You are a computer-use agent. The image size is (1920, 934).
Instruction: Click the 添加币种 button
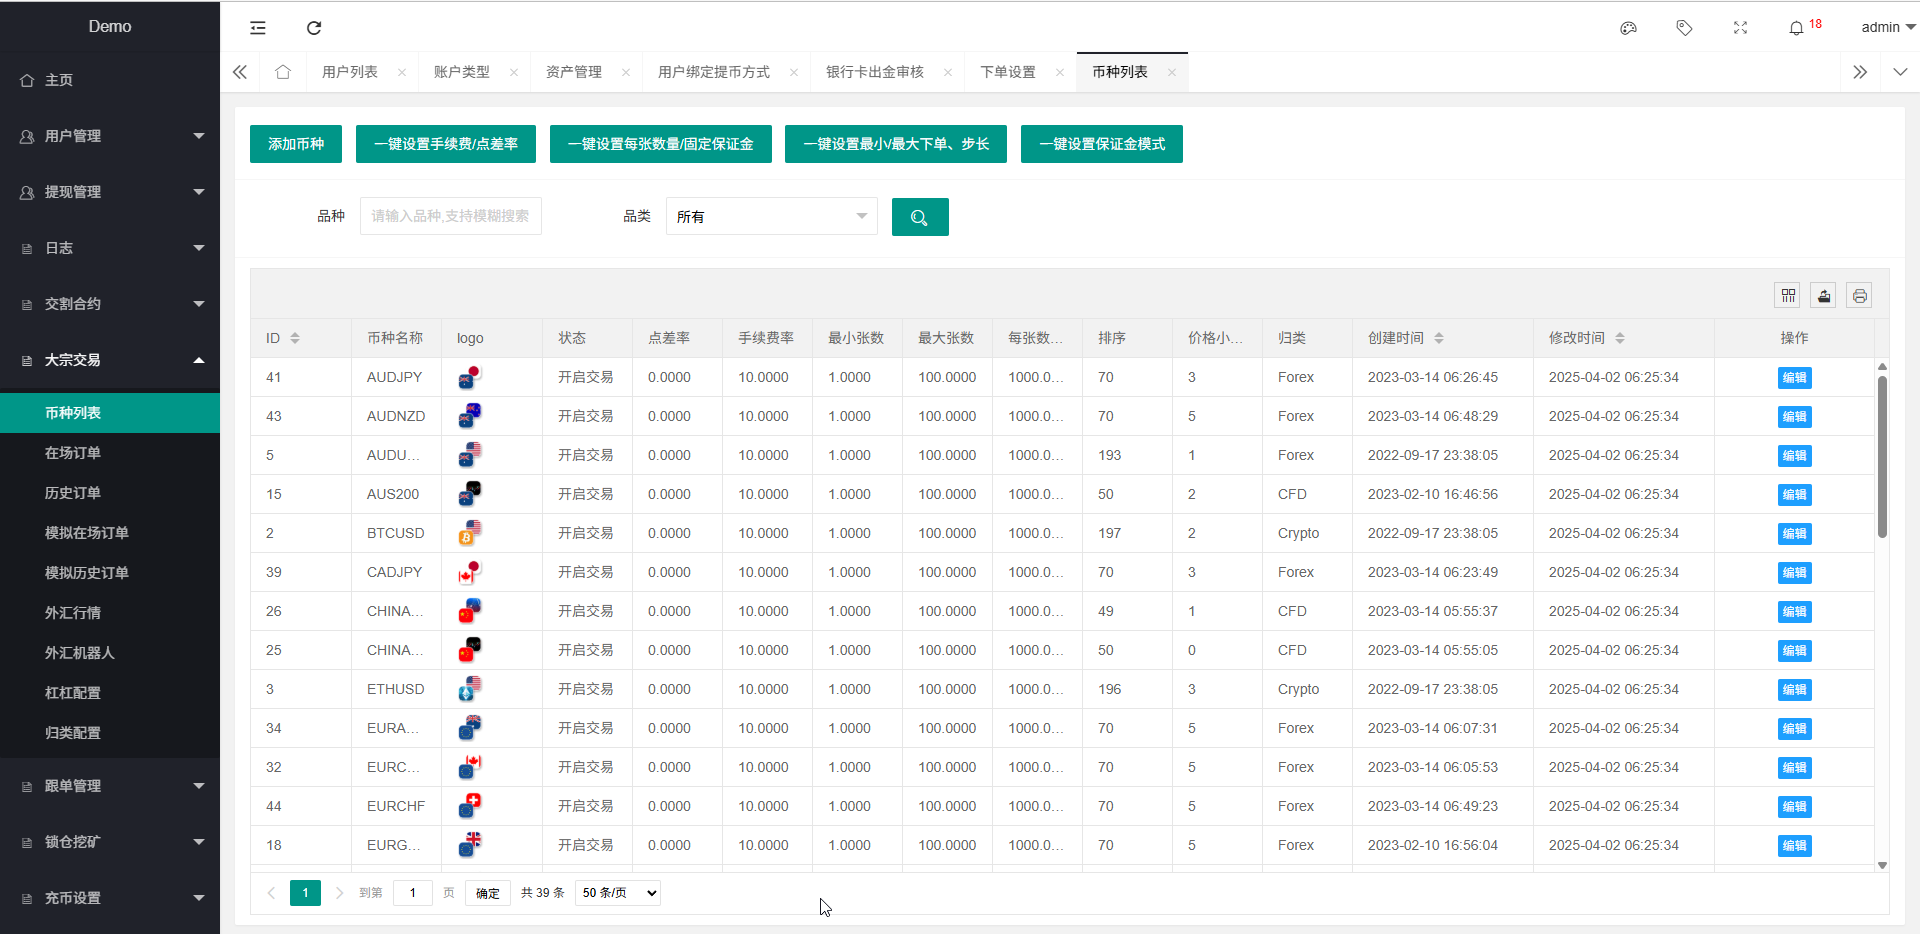coord(295,144)
